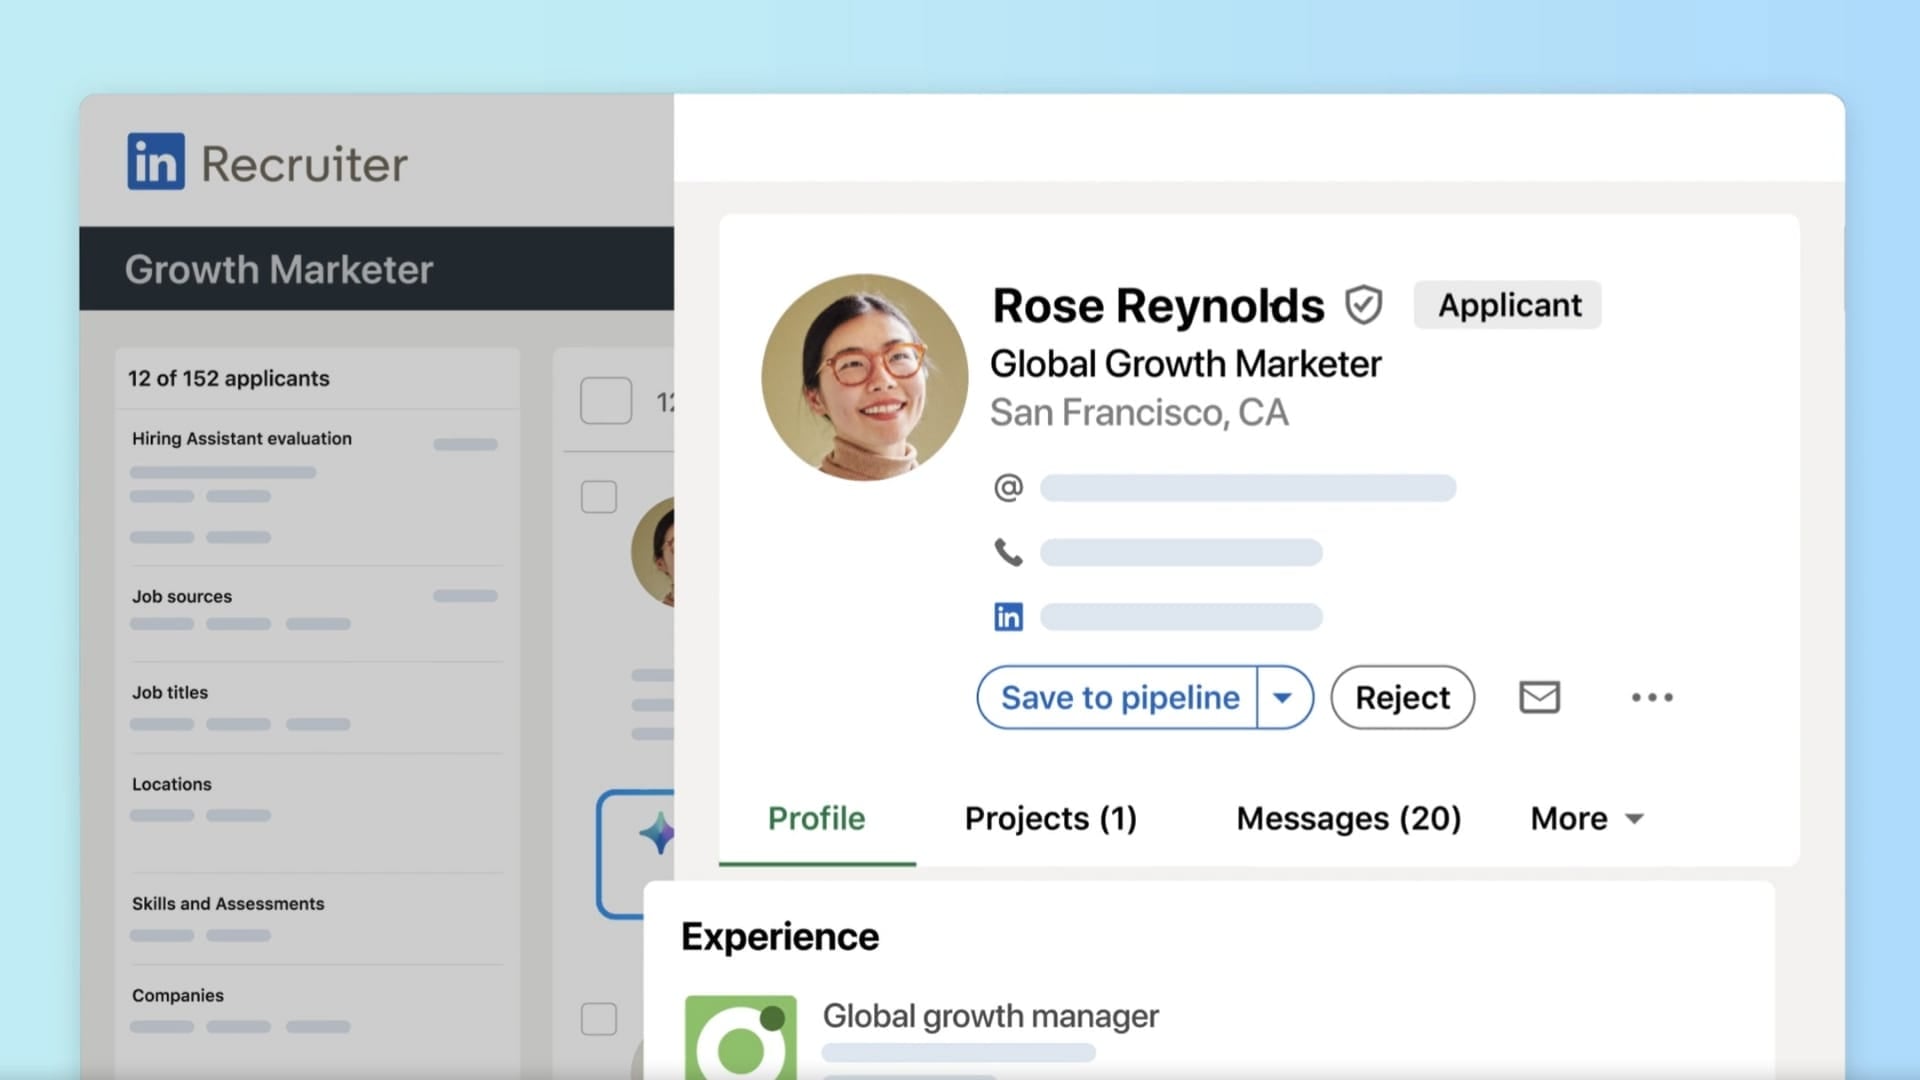
Task: Toggle the select-all applicants checkbox
Action: pyautogui.click(x=606, y=401)
